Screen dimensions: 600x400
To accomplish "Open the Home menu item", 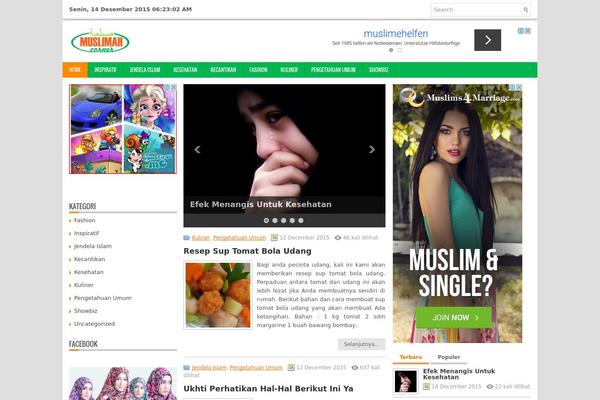I will (75, 70).
